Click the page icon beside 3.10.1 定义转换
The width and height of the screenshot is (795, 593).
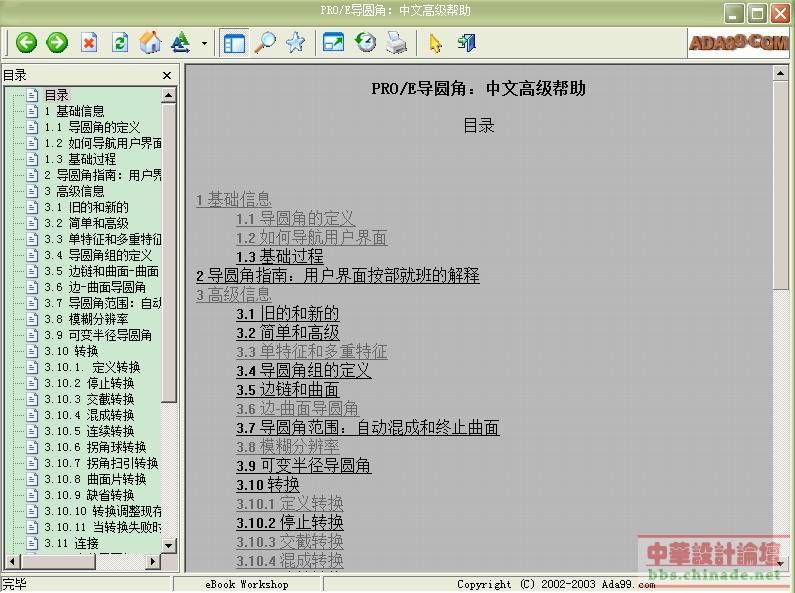click(32, 367)
